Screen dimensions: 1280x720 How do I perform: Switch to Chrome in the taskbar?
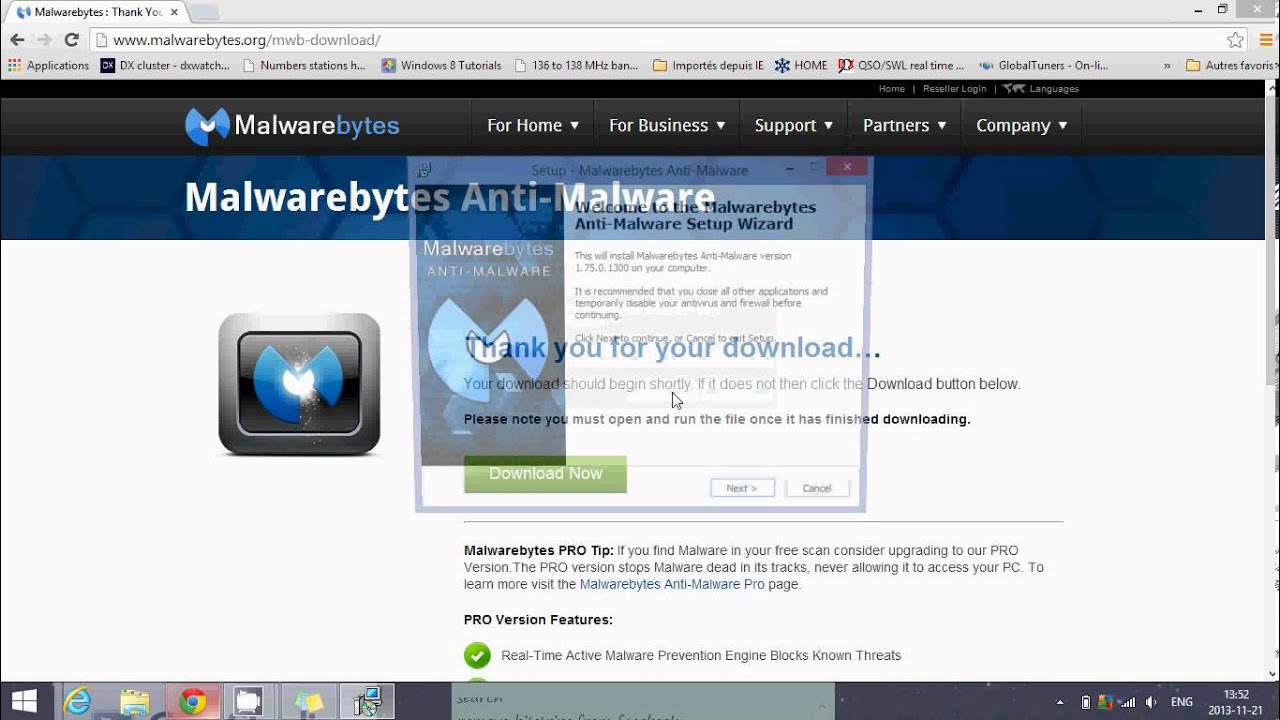tap(192, 701)
